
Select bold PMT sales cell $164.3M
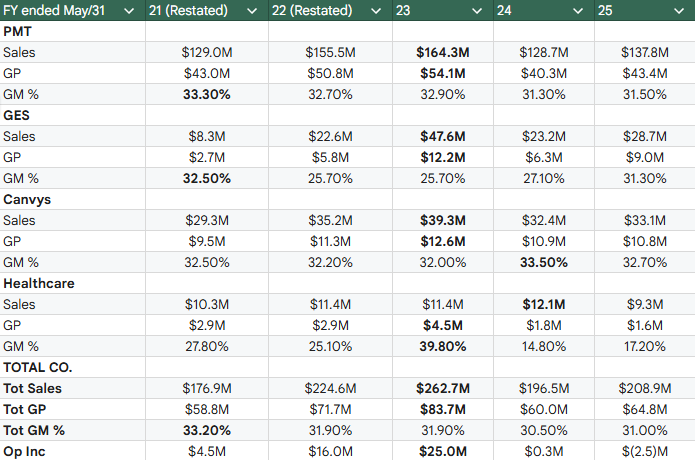click(443, 52)
